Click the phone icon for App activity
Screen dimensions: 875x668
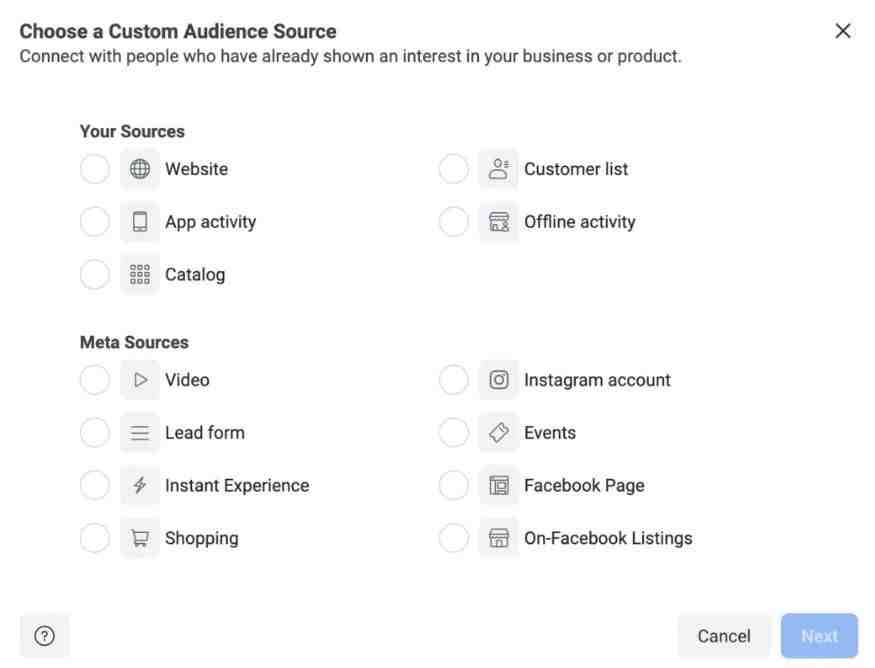tap(140, 222)
